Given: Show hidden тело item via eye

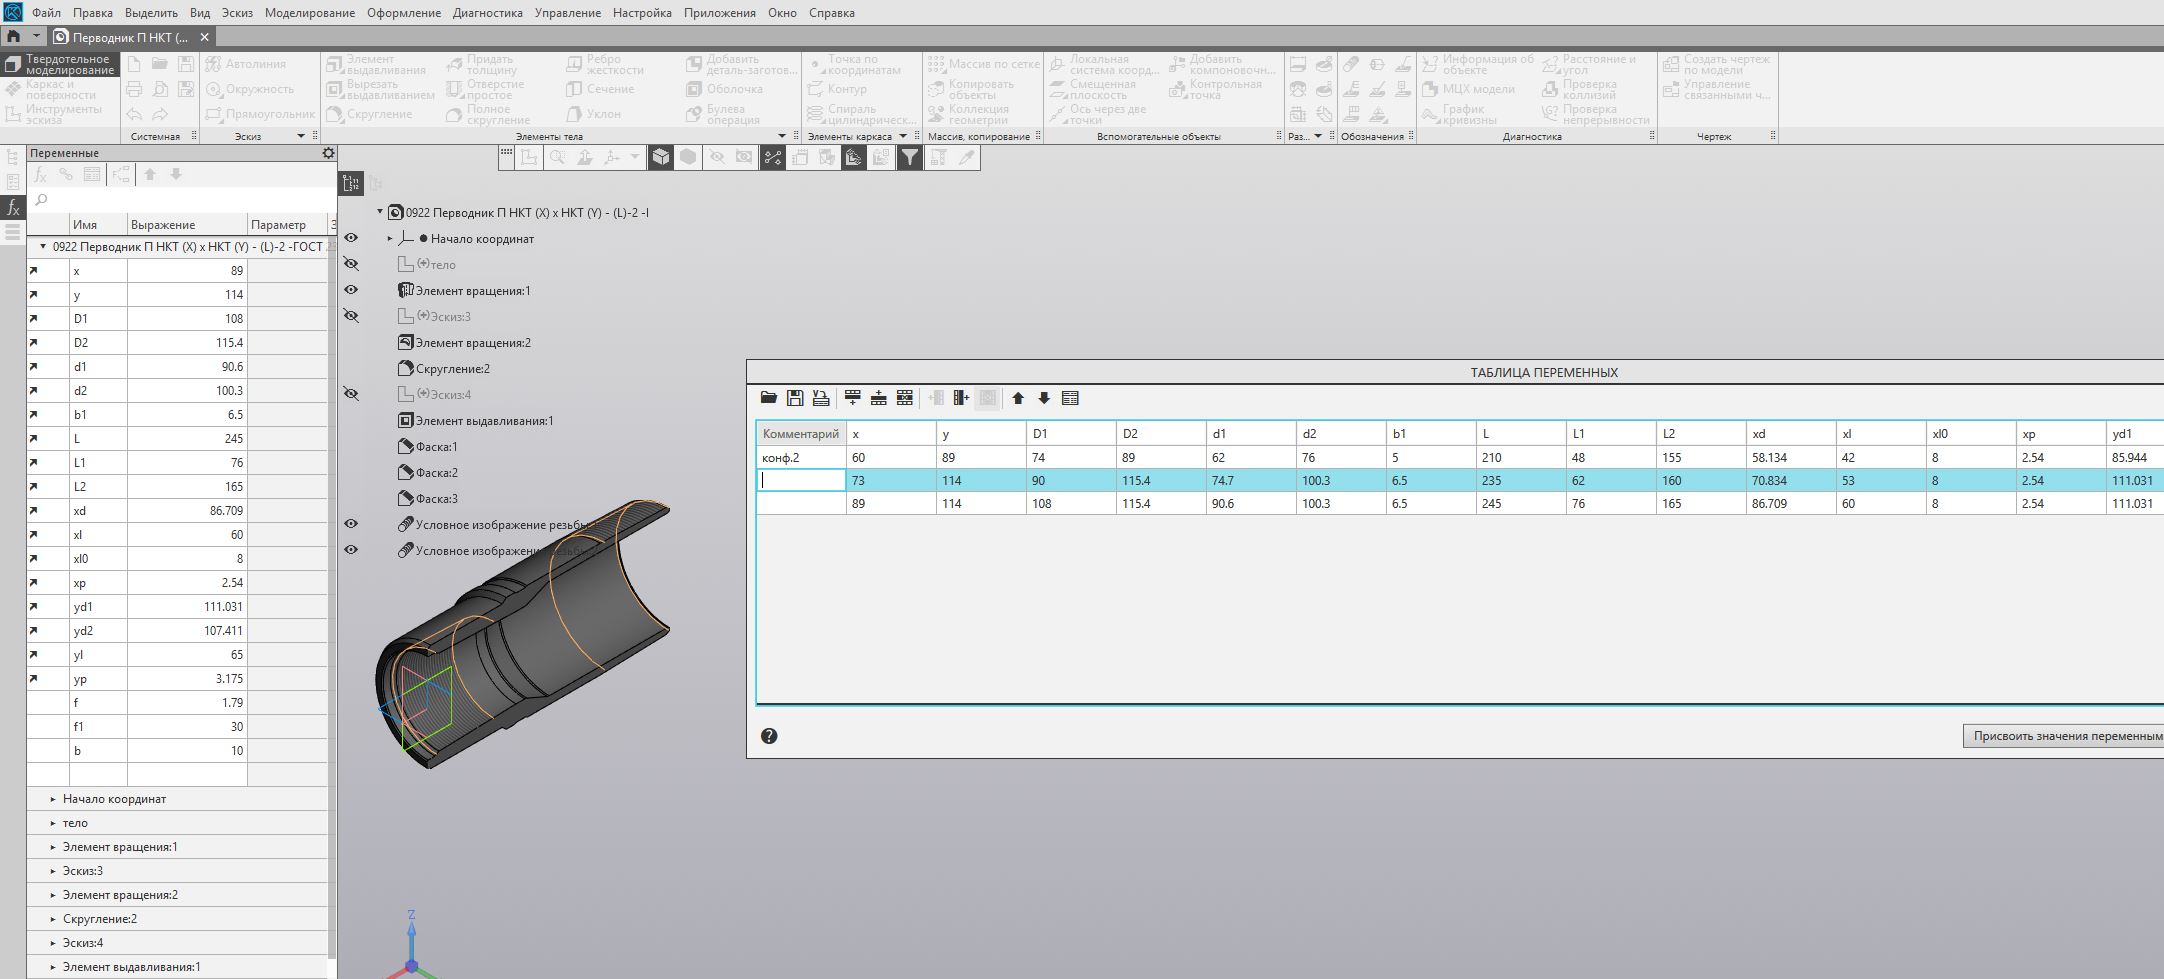Looking at the screenshot, I should pyautogui.click(x=351, y=264).
